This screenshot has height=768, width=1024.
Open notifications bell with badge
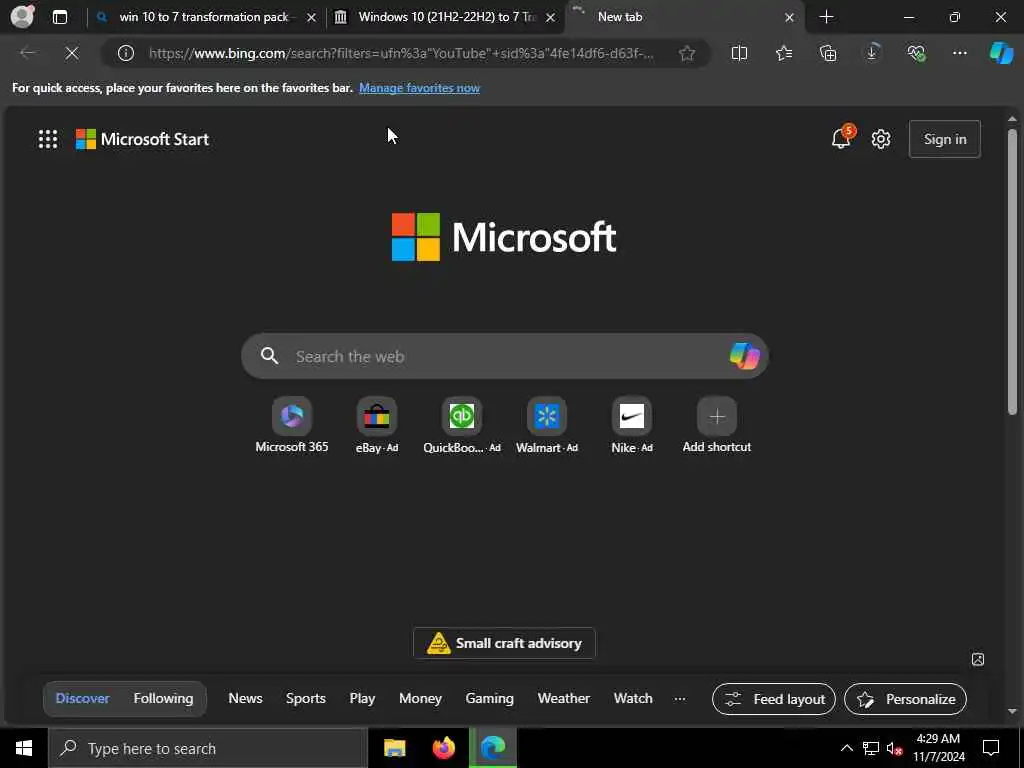(841, 138)
